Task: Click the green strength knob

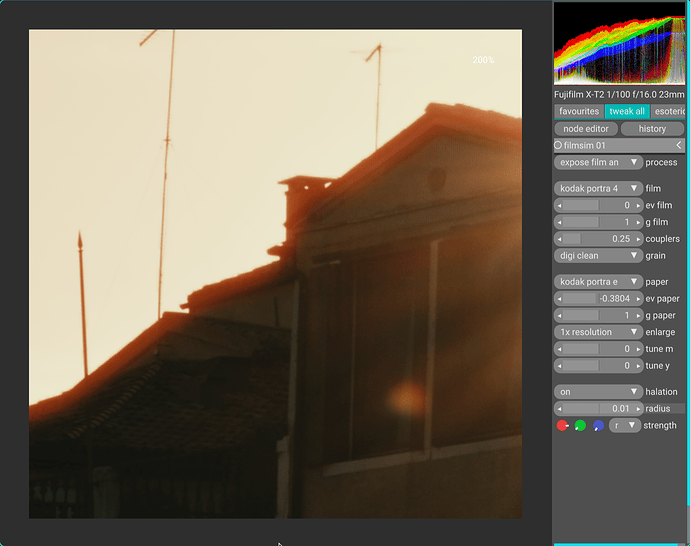Action: tap(580, 425)
